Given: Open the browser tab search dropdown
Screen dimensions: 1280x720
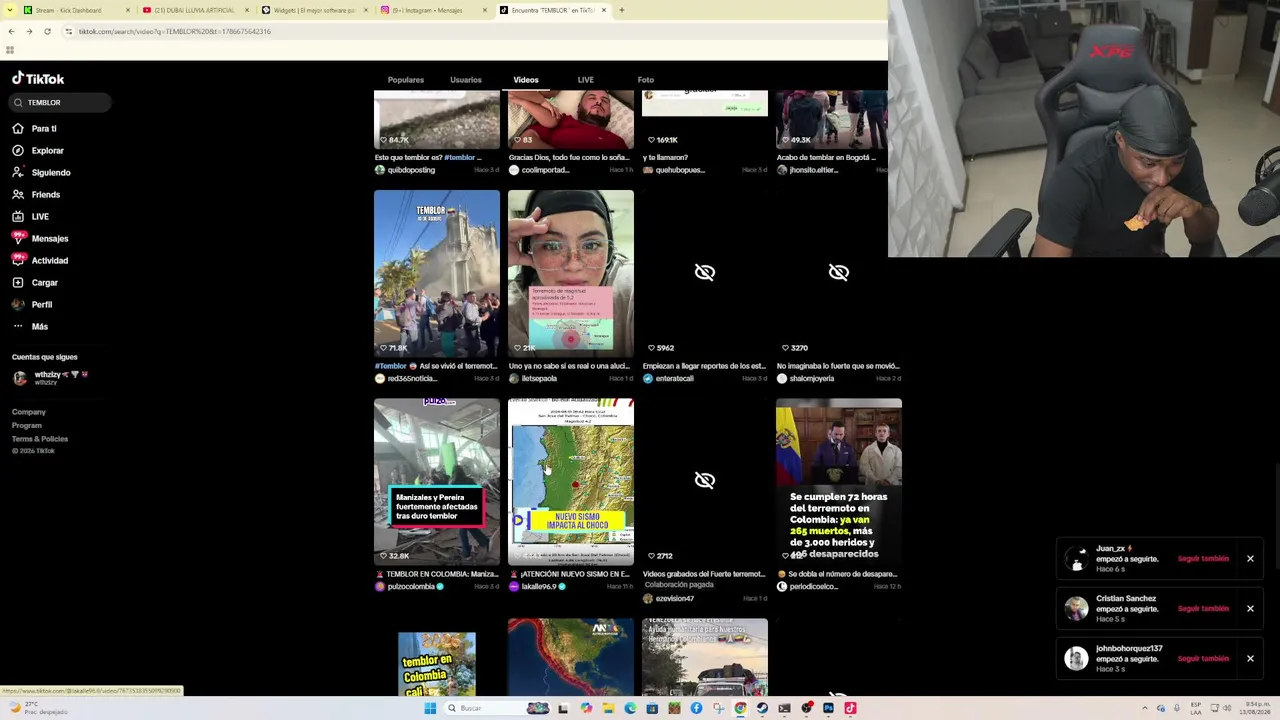Looking at the screenshot, I should tap(10, 10).
